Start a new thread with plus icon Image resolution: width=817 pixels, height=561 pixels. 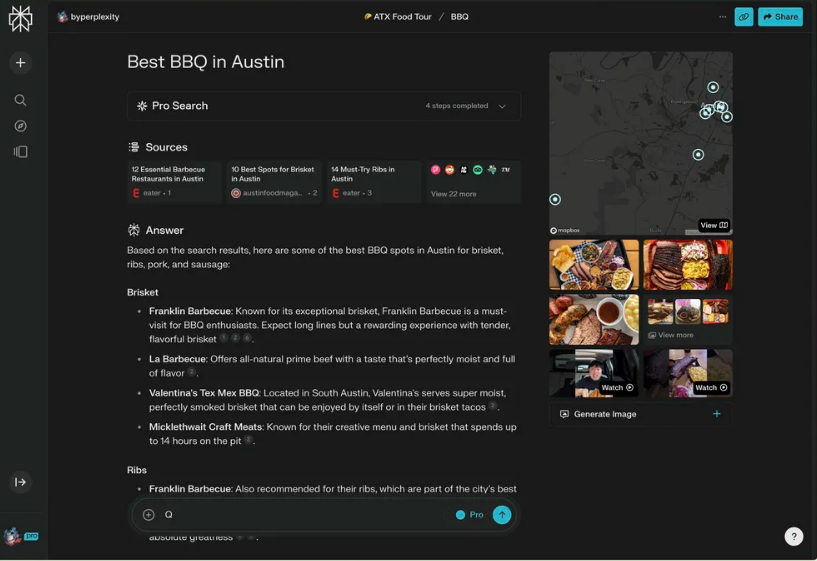click(x=20, y=63)
